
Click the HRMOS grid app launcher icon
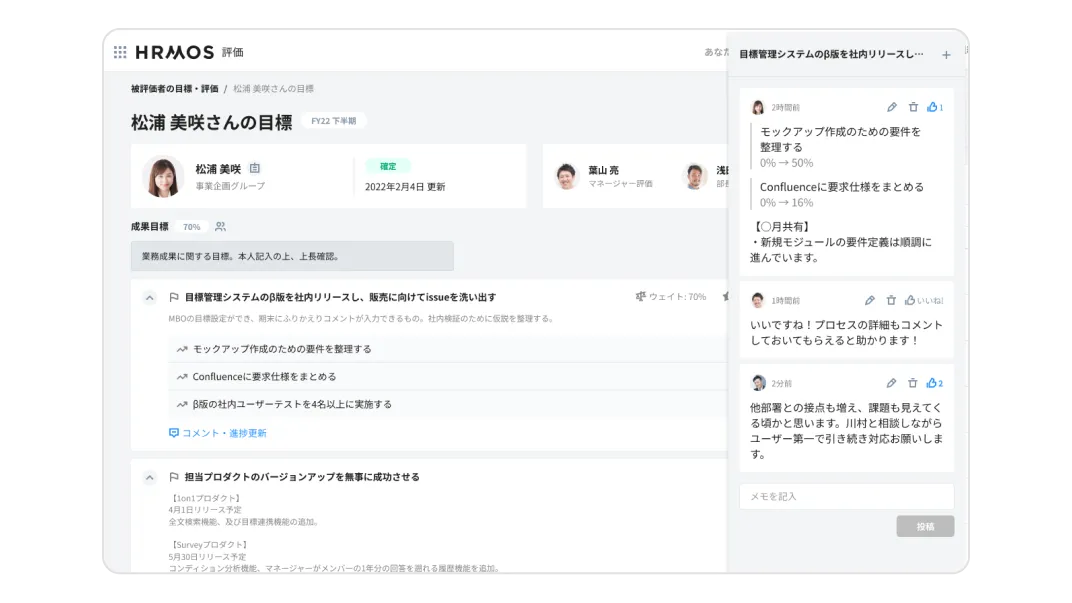coord(120,52)
